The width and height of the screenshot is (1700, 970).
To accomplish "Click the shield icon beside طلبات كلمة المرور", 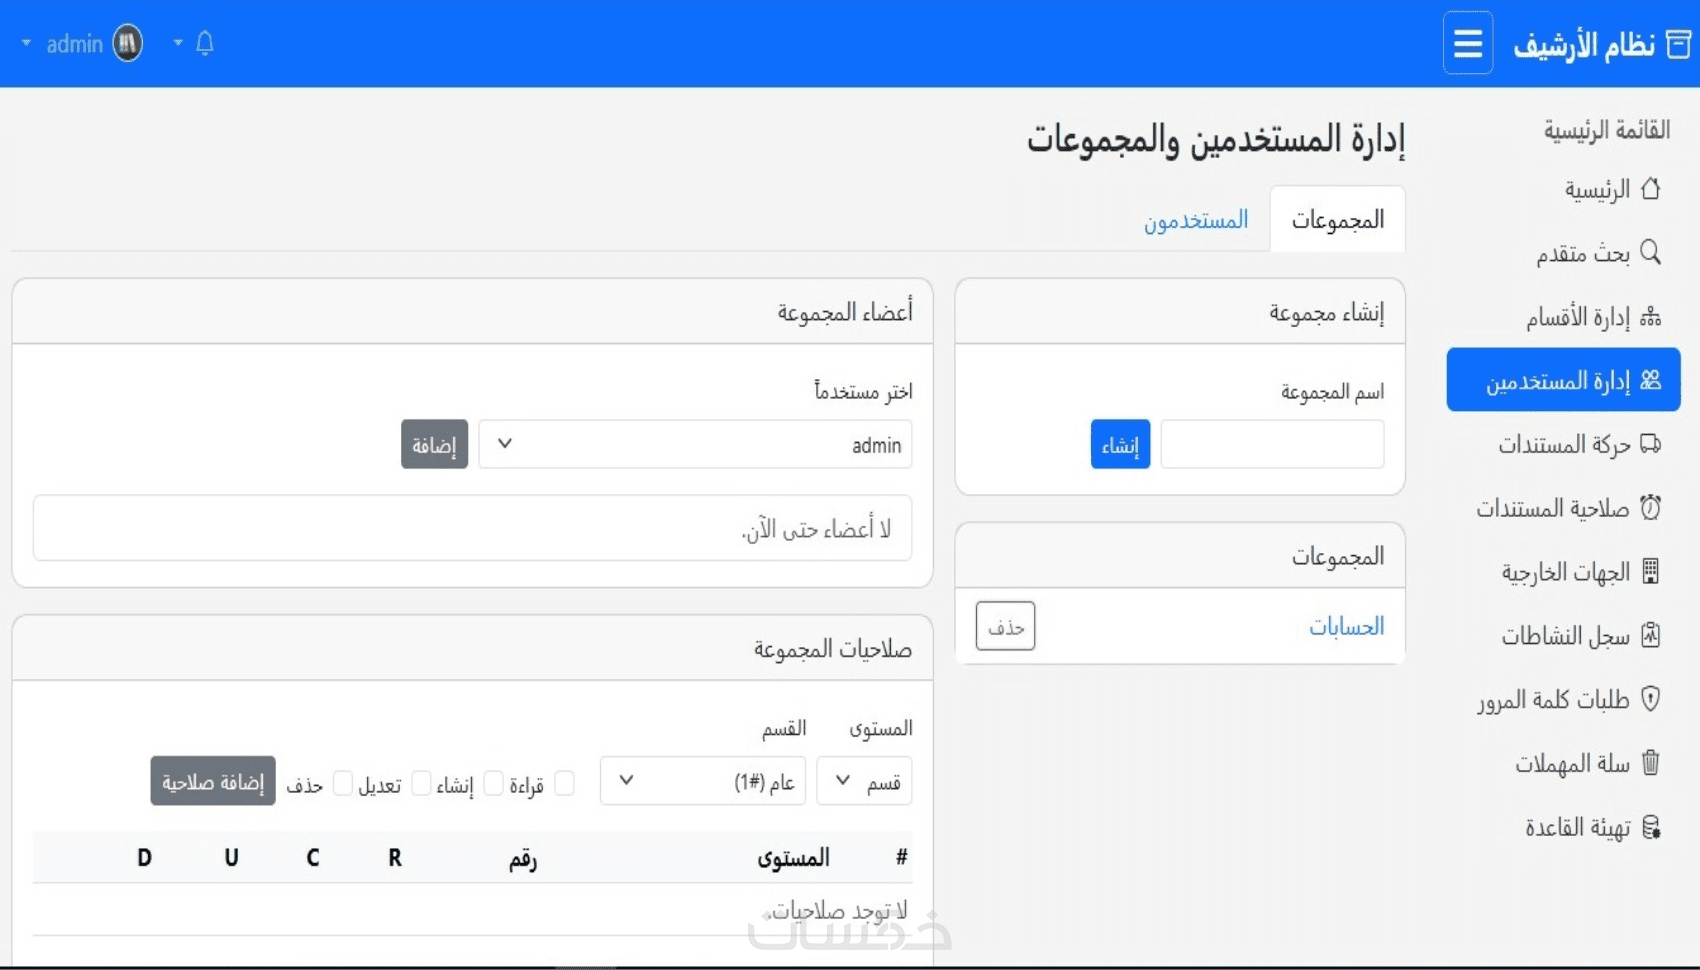I will tap(1650, 699).
